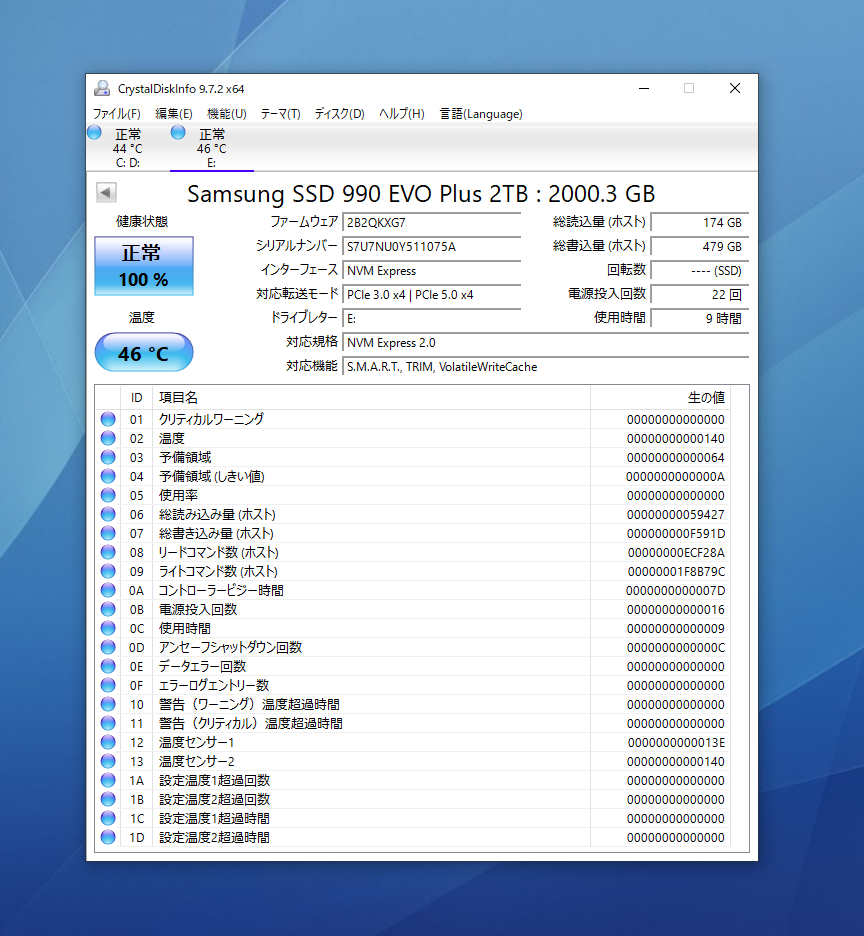Image resolution: width=864 pixels, height=936 pixels.
Task: Click status icon for row 0C 使用時間
Action: click(108, 628)
